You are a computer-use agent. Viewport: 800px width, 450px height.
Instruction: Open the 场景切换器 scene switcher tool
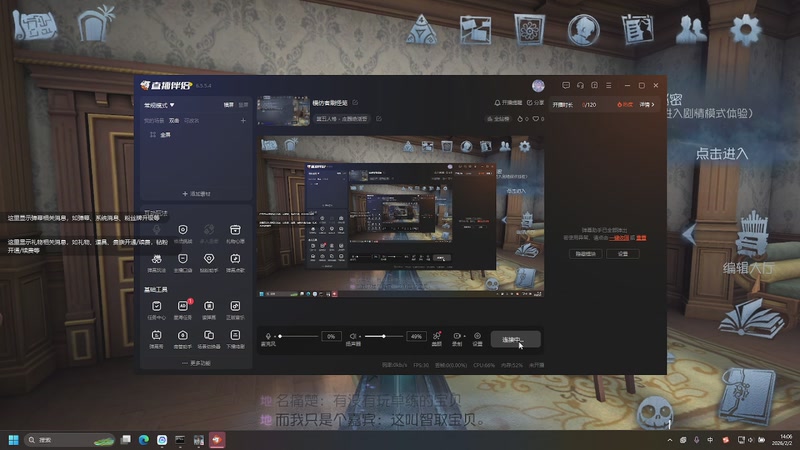click(x=209, y=338)
